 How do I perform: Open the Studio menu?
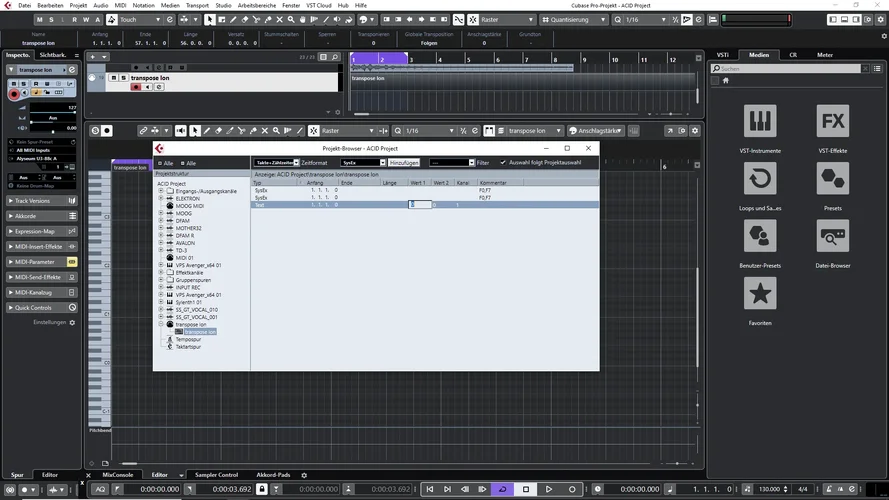223,5
